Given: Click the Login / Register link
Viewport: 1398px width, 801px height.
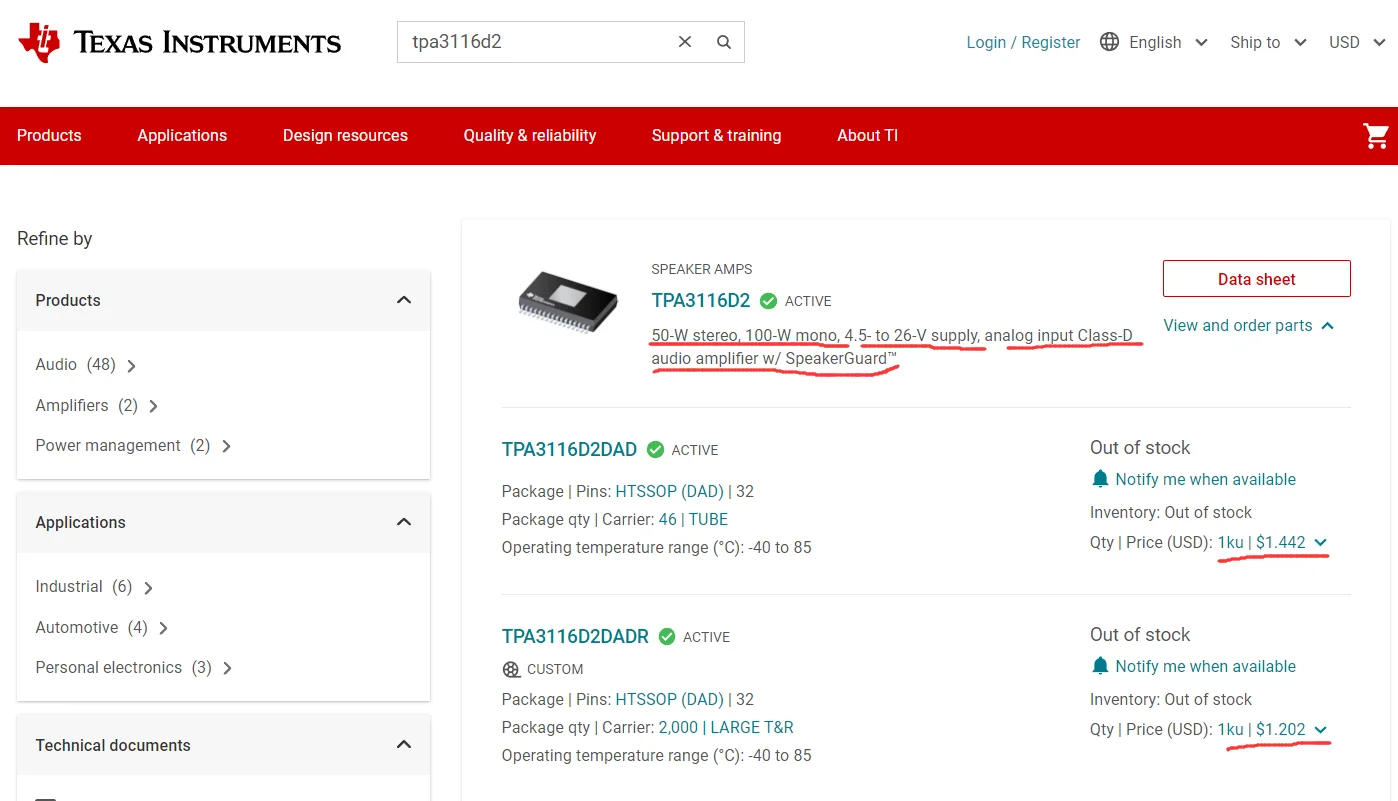Looking at the screenshot, I should (1023, 42).
